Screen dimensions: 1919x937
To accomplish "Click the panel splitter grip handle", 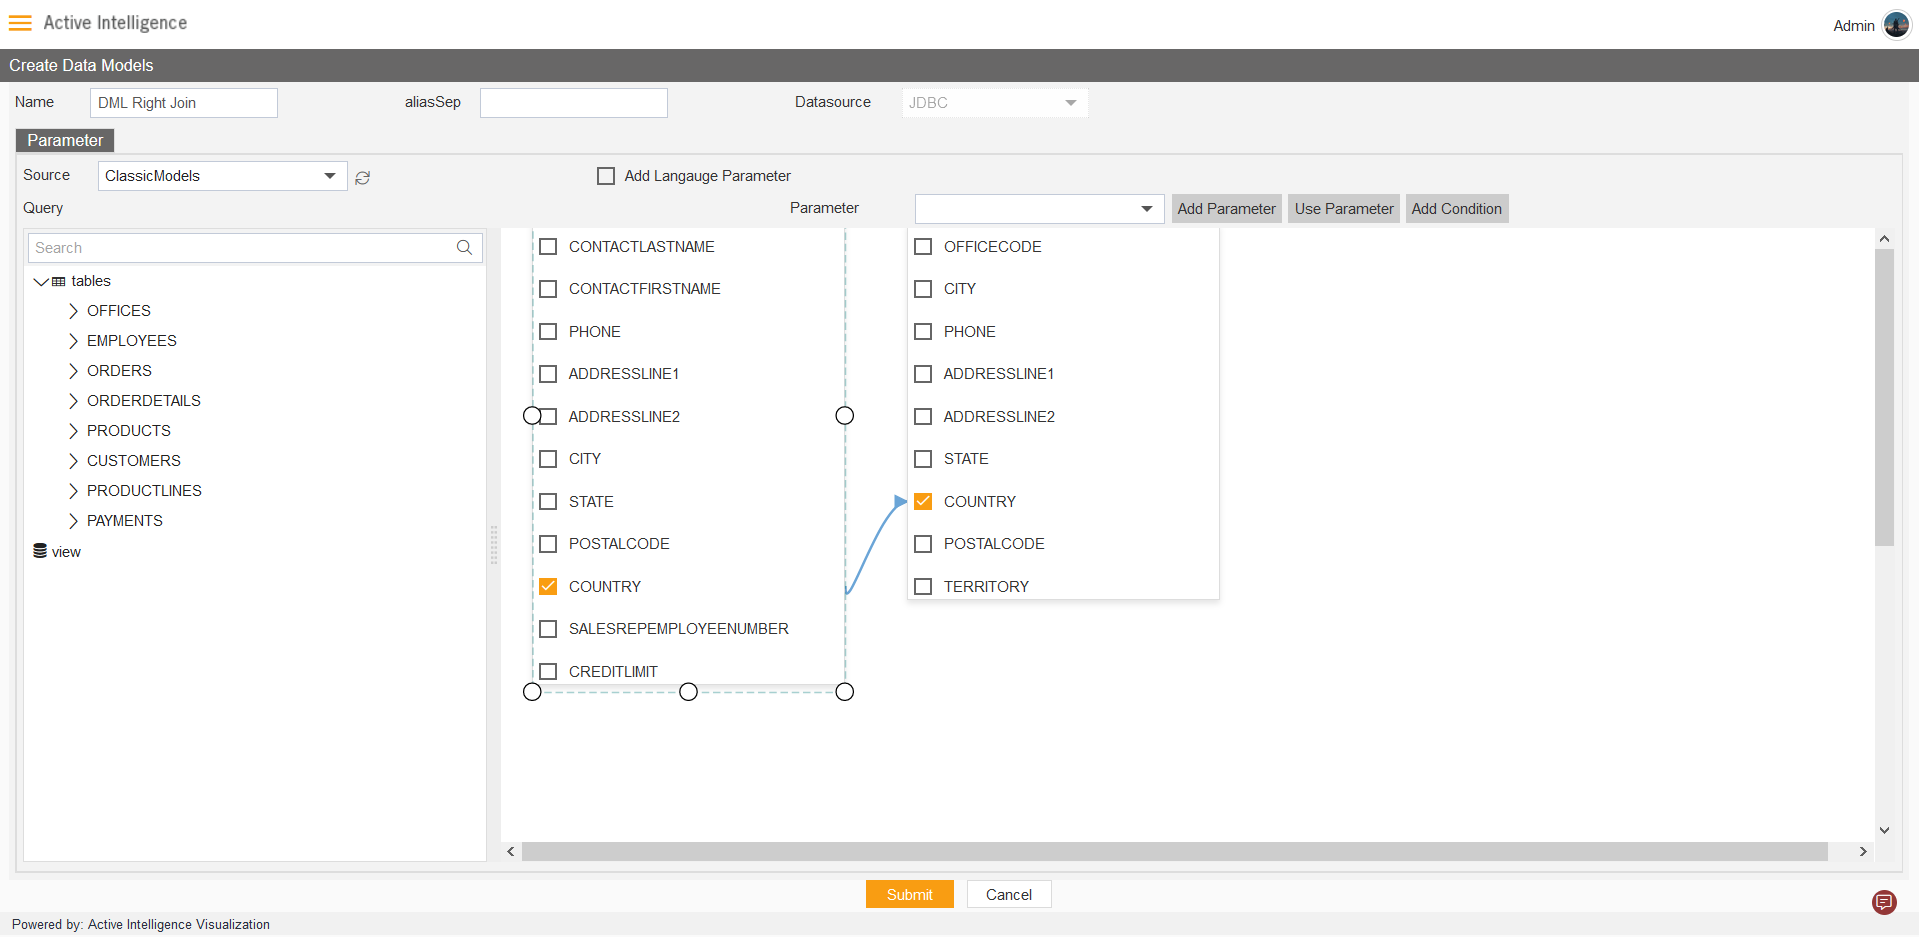I will tap(493, 545).
